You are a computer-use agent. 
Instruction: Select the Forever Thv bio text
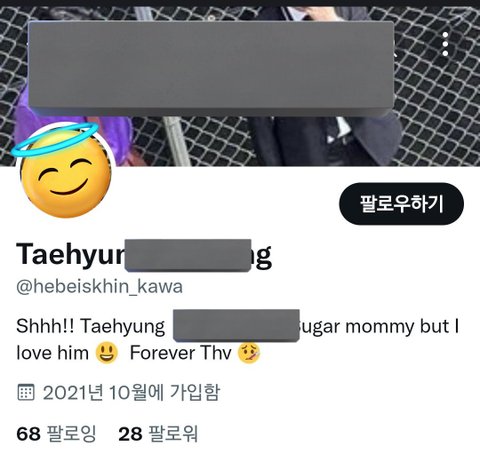click(180, 353)
